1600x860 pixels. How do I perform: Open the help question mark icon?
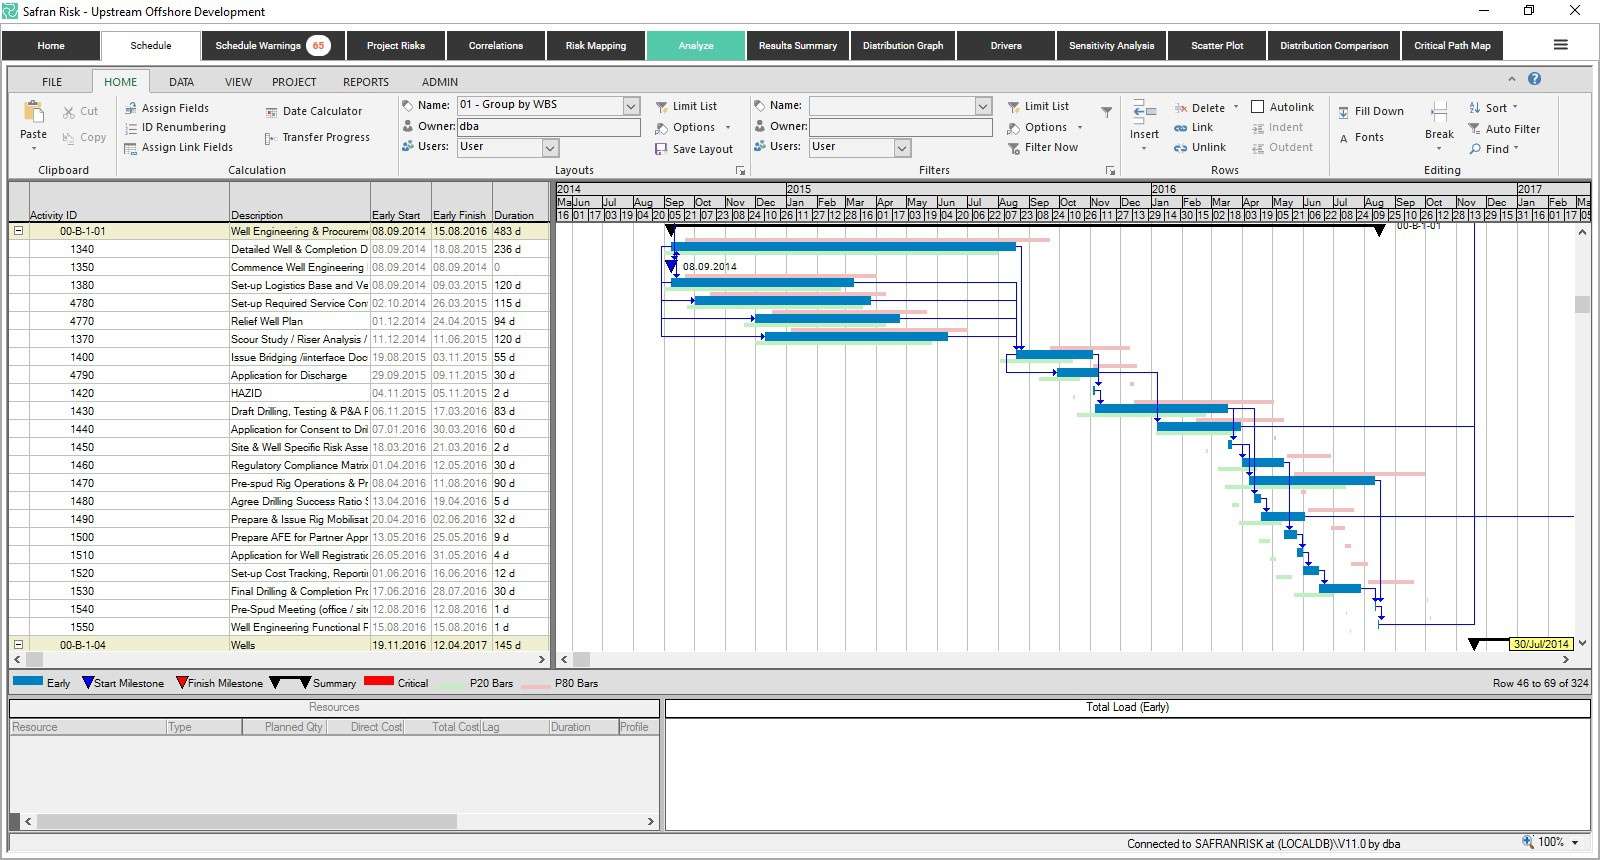pyautogui.click(x=1535, y=79)
